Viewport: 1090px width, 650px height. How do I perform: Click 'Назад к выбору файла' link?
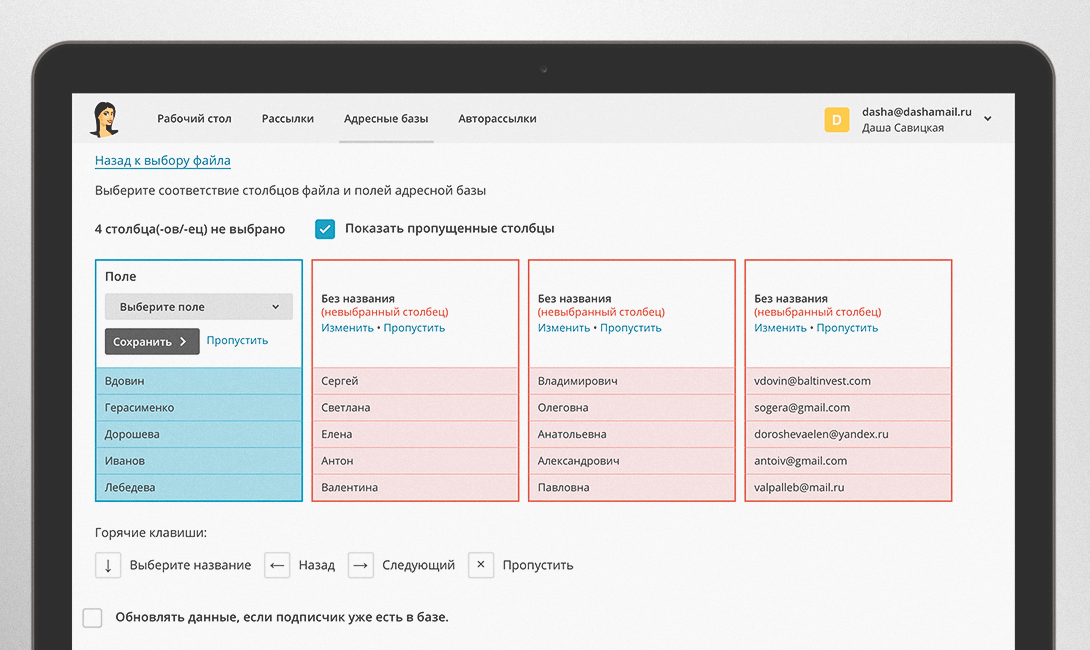click(163, 161)
